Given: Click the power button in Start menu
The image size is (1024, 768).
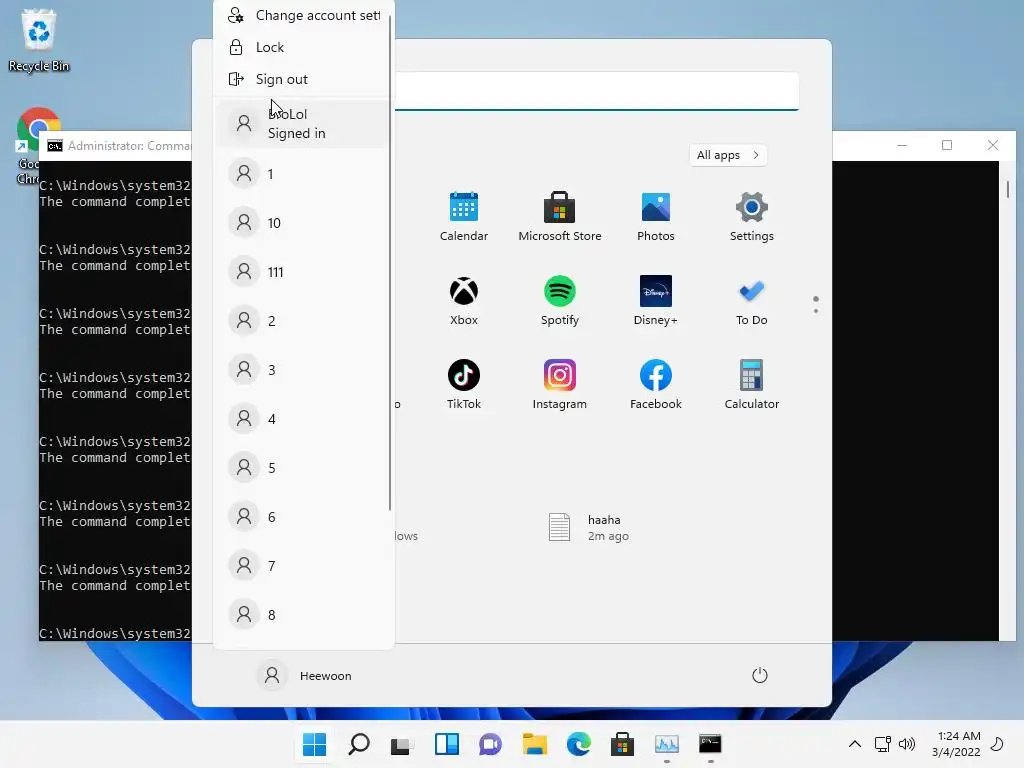Looking at the screenshot, I should point(760,675).
